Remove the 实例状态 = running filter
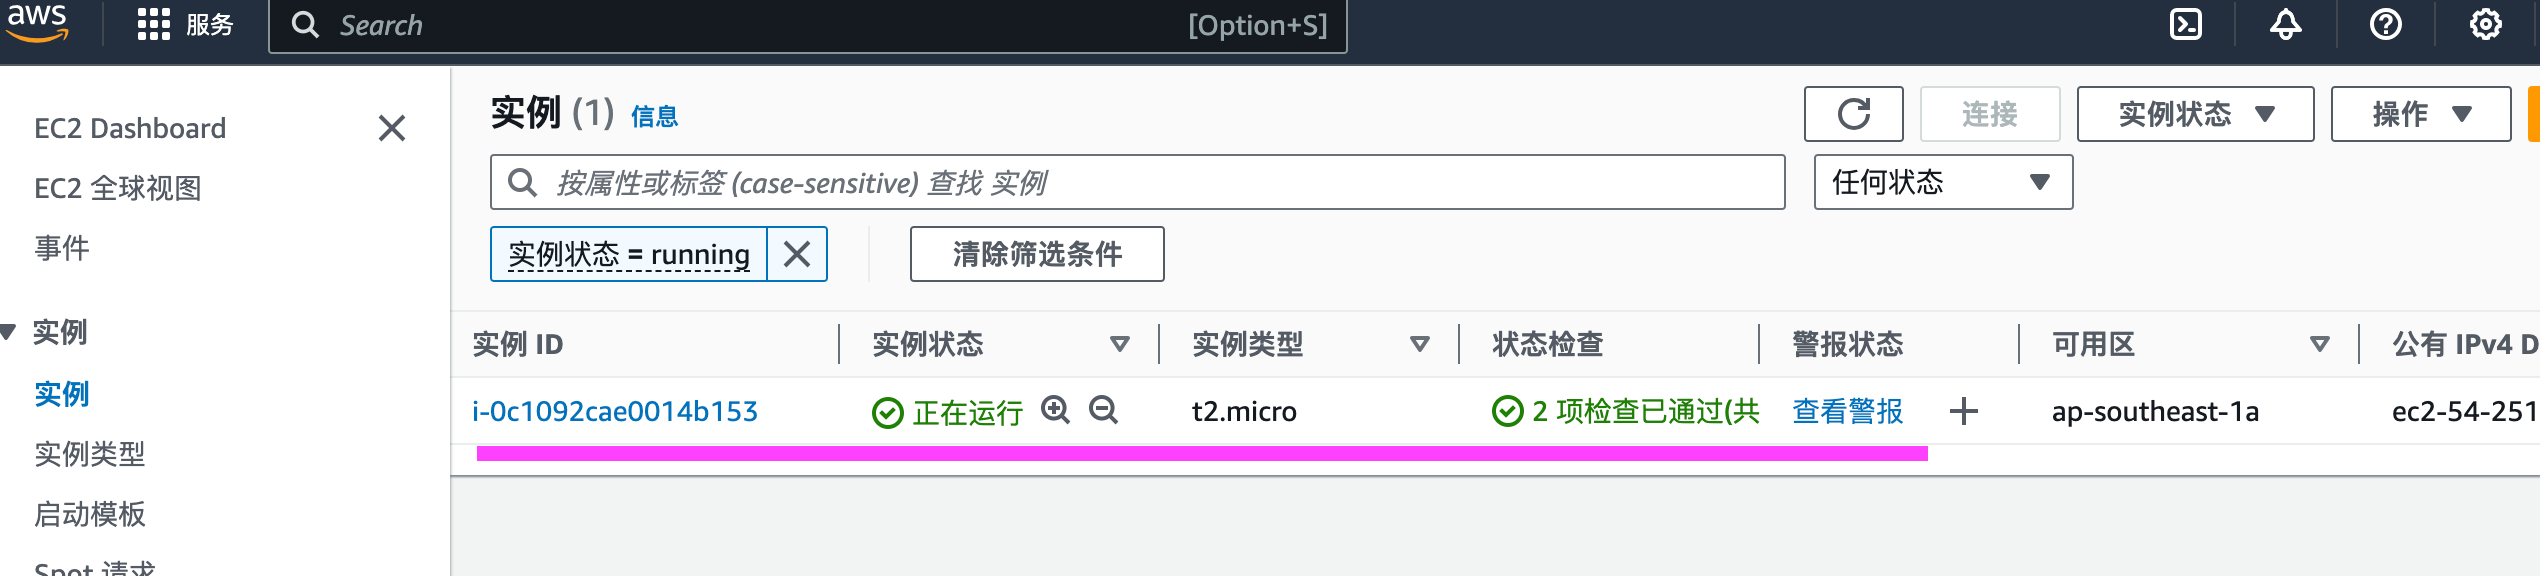This screenshot has width=2540, height=576. click(x=797, y=254)
